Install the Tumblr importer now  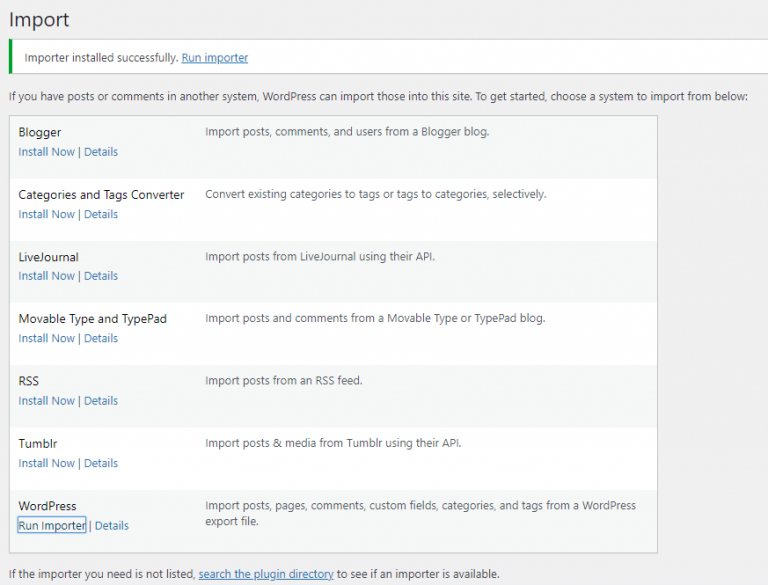pyautogui.click(x=47, y=463)
